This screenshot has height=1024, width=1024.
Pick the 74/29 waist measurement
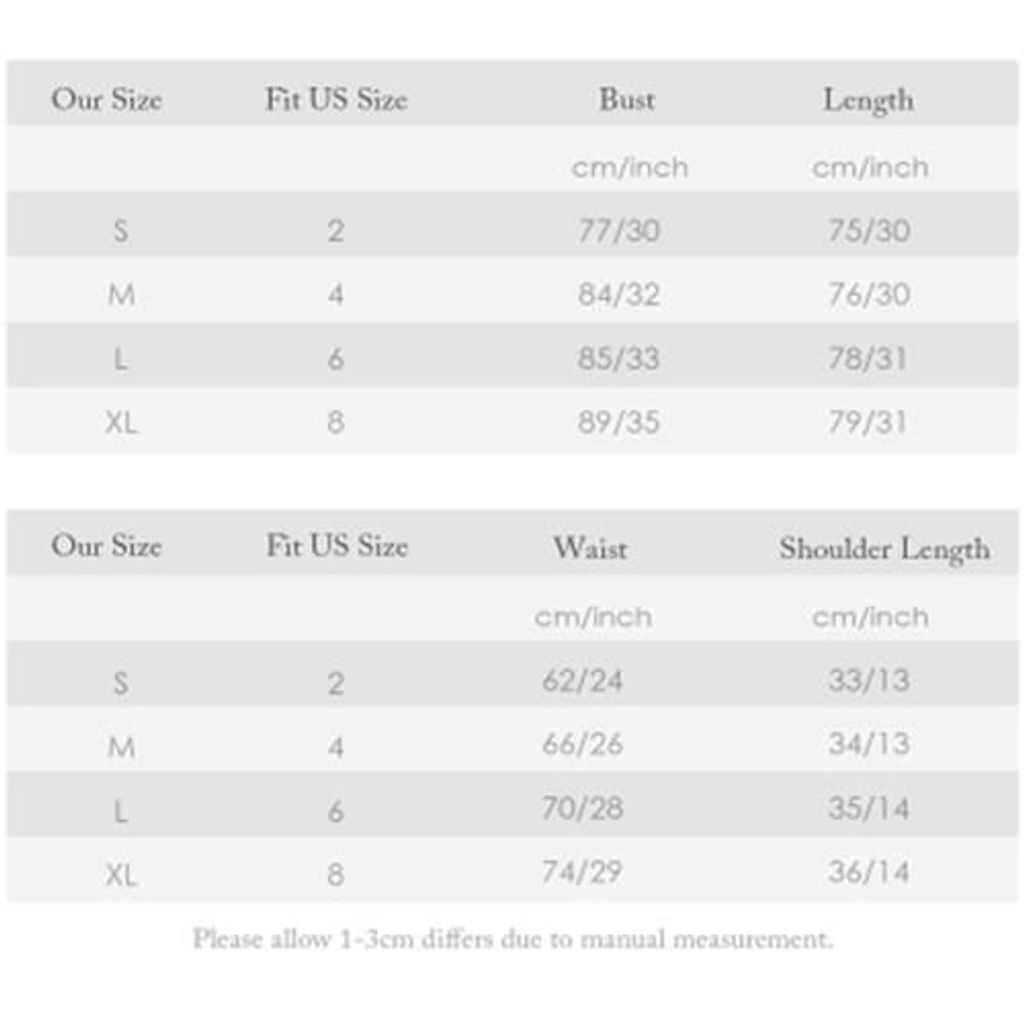[x=582, y=872]
